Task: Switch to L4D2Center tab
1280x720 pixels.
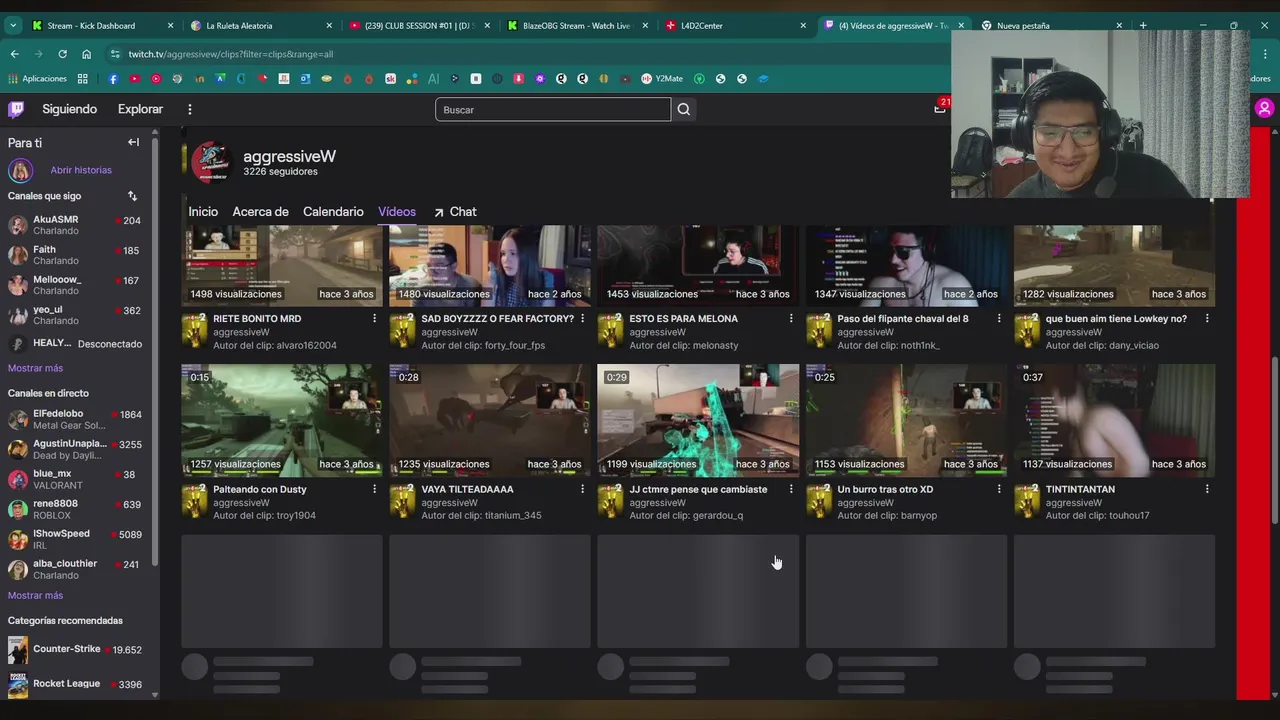Action: click(733, 25)
